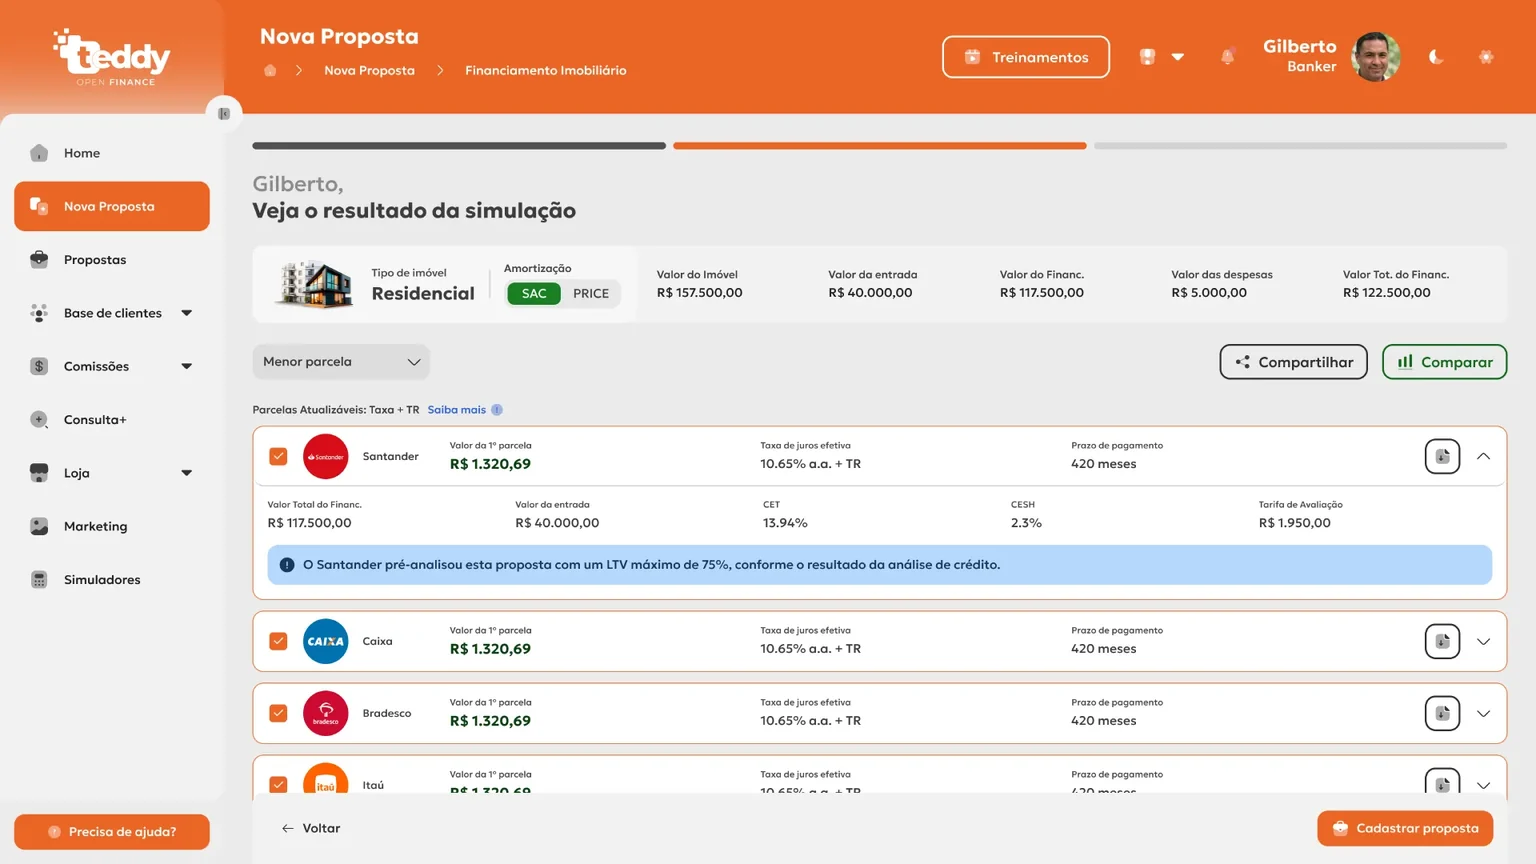Click the first dark progress step bar
The height and width of the screenshot is (864, 1536).
[x=459, y=146]
